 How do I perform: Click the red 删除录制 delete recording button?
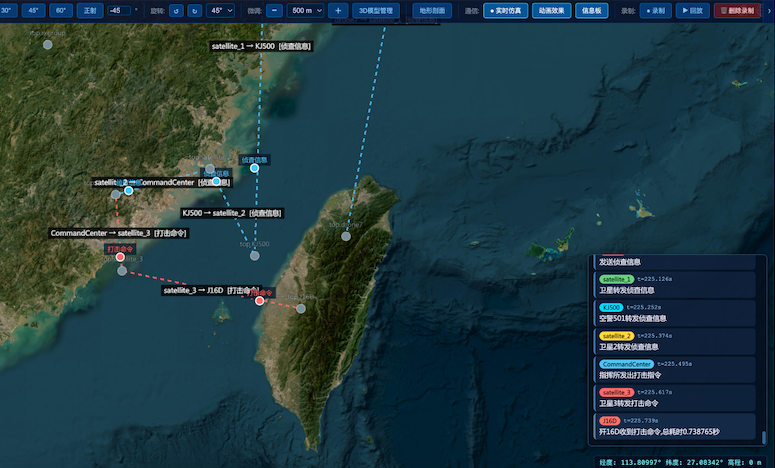coord(737,10)
